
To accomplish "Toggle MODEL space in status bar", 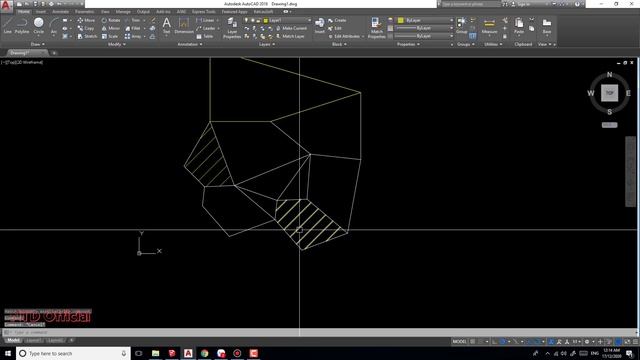I will [x=459, y=341].
